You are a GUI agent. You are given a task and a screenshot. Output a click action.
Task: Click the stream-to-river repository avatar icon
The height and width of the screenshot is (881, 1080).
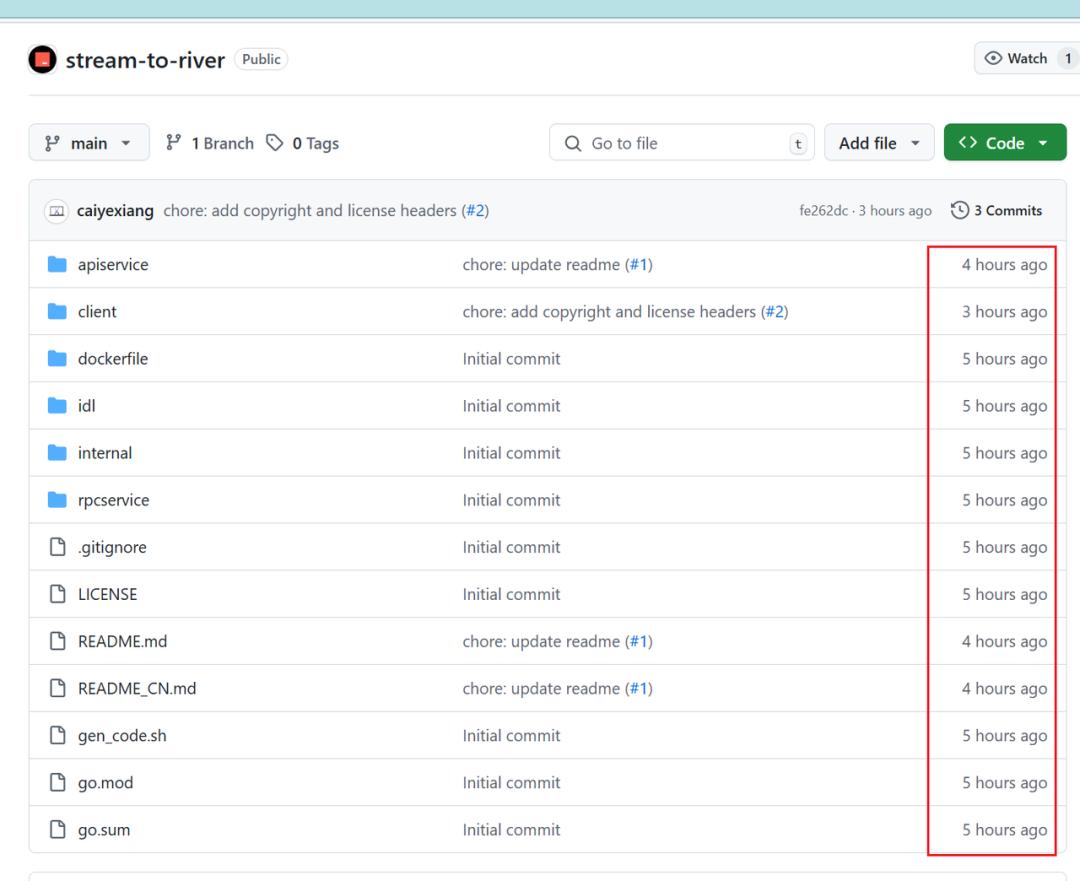(43, 59)
